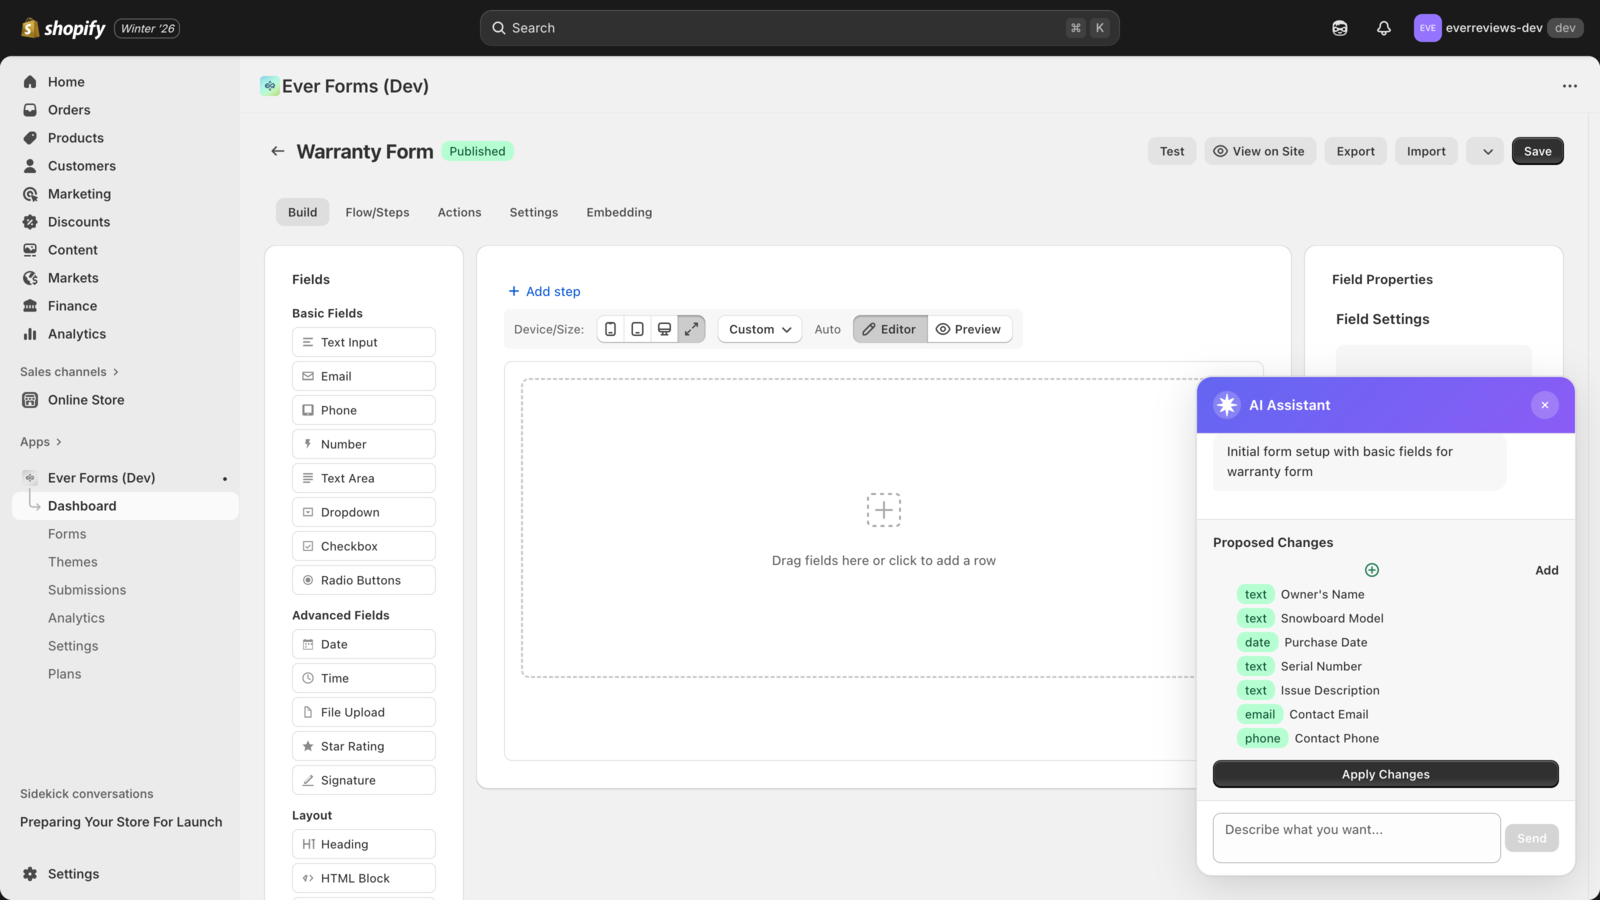Switch to Preview mode

pos(969,328)
